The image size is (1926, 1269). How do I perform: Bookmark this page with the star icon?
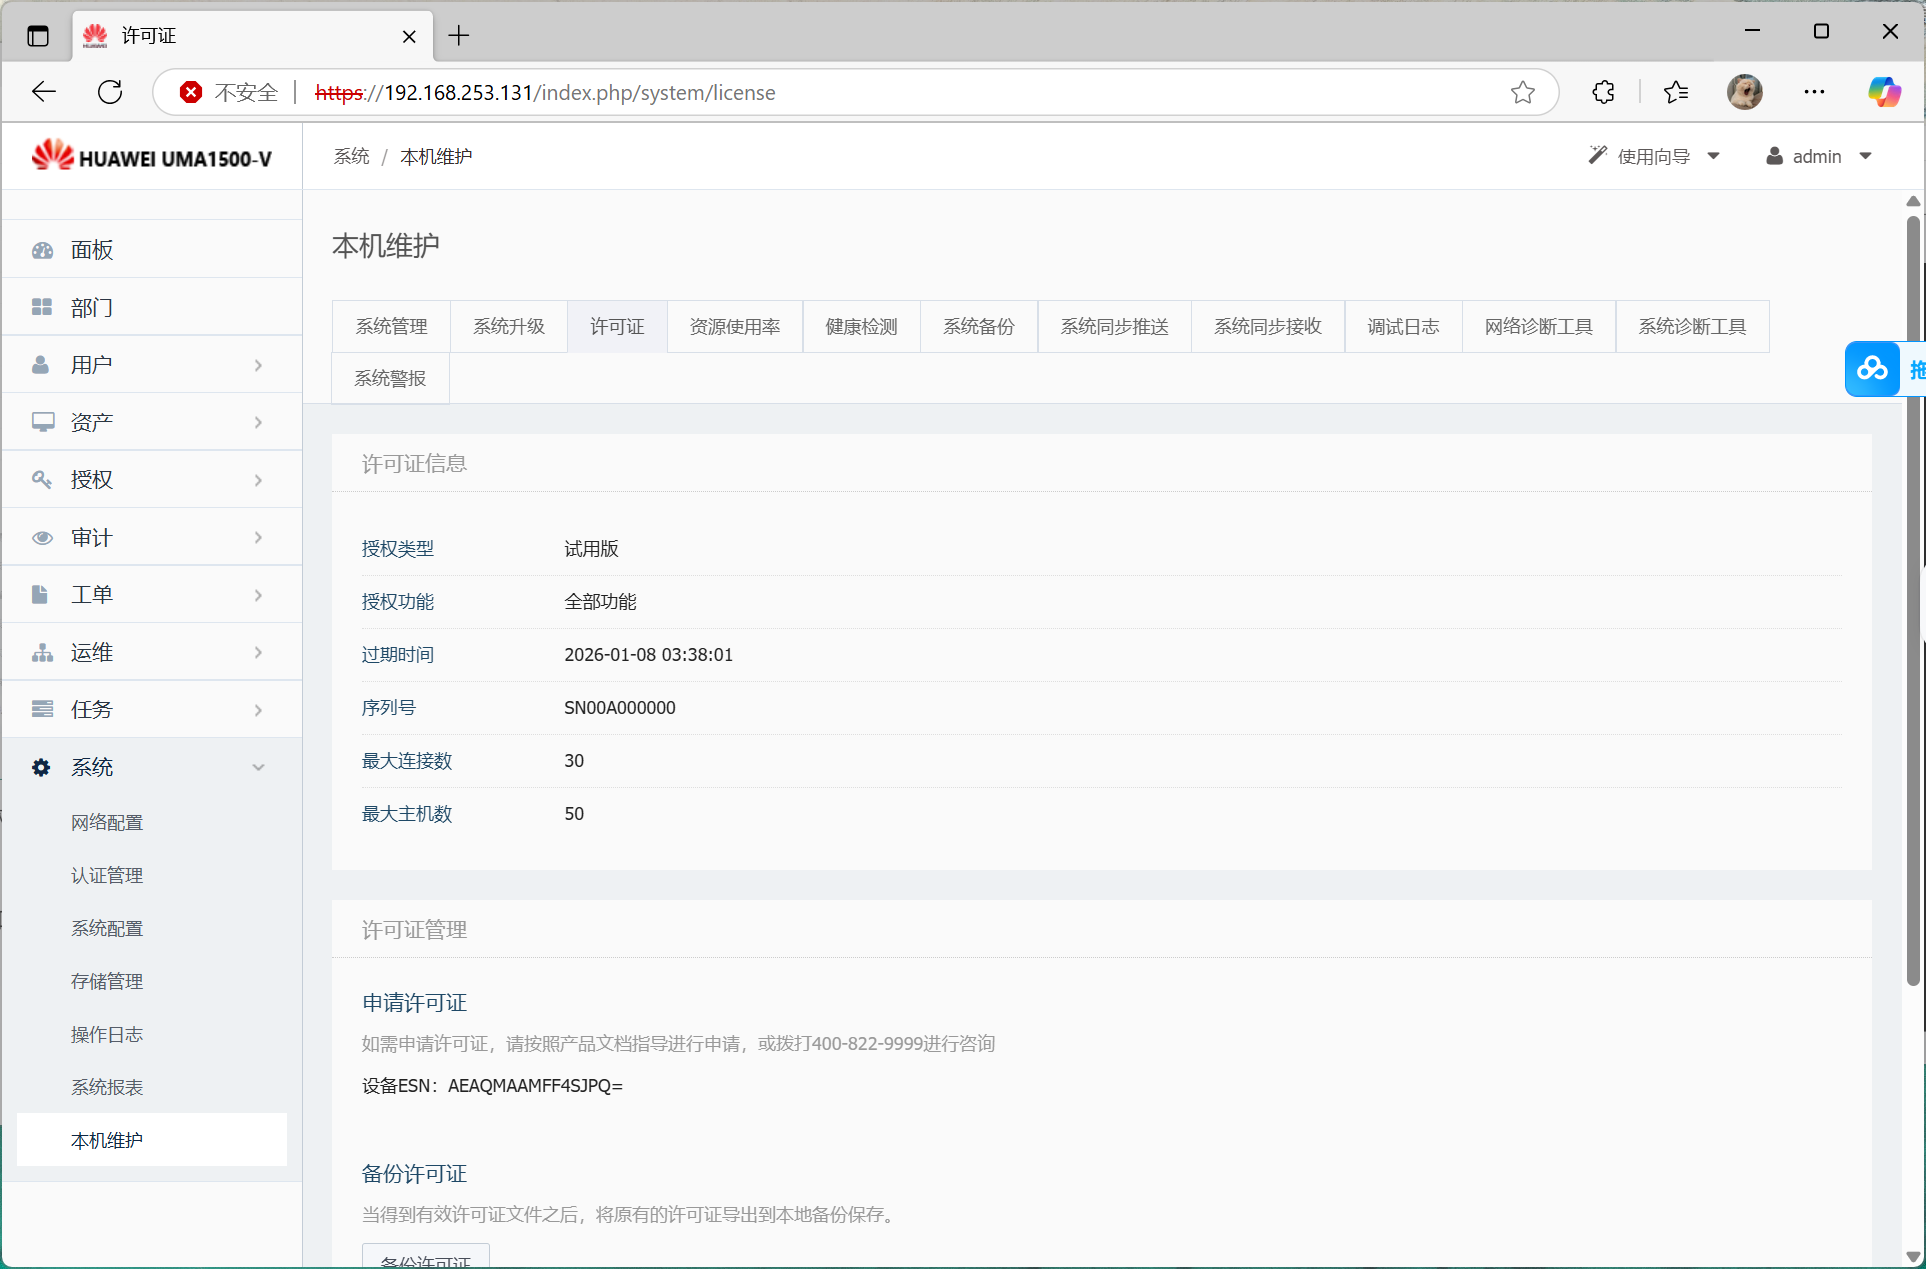coord(1522,92)
